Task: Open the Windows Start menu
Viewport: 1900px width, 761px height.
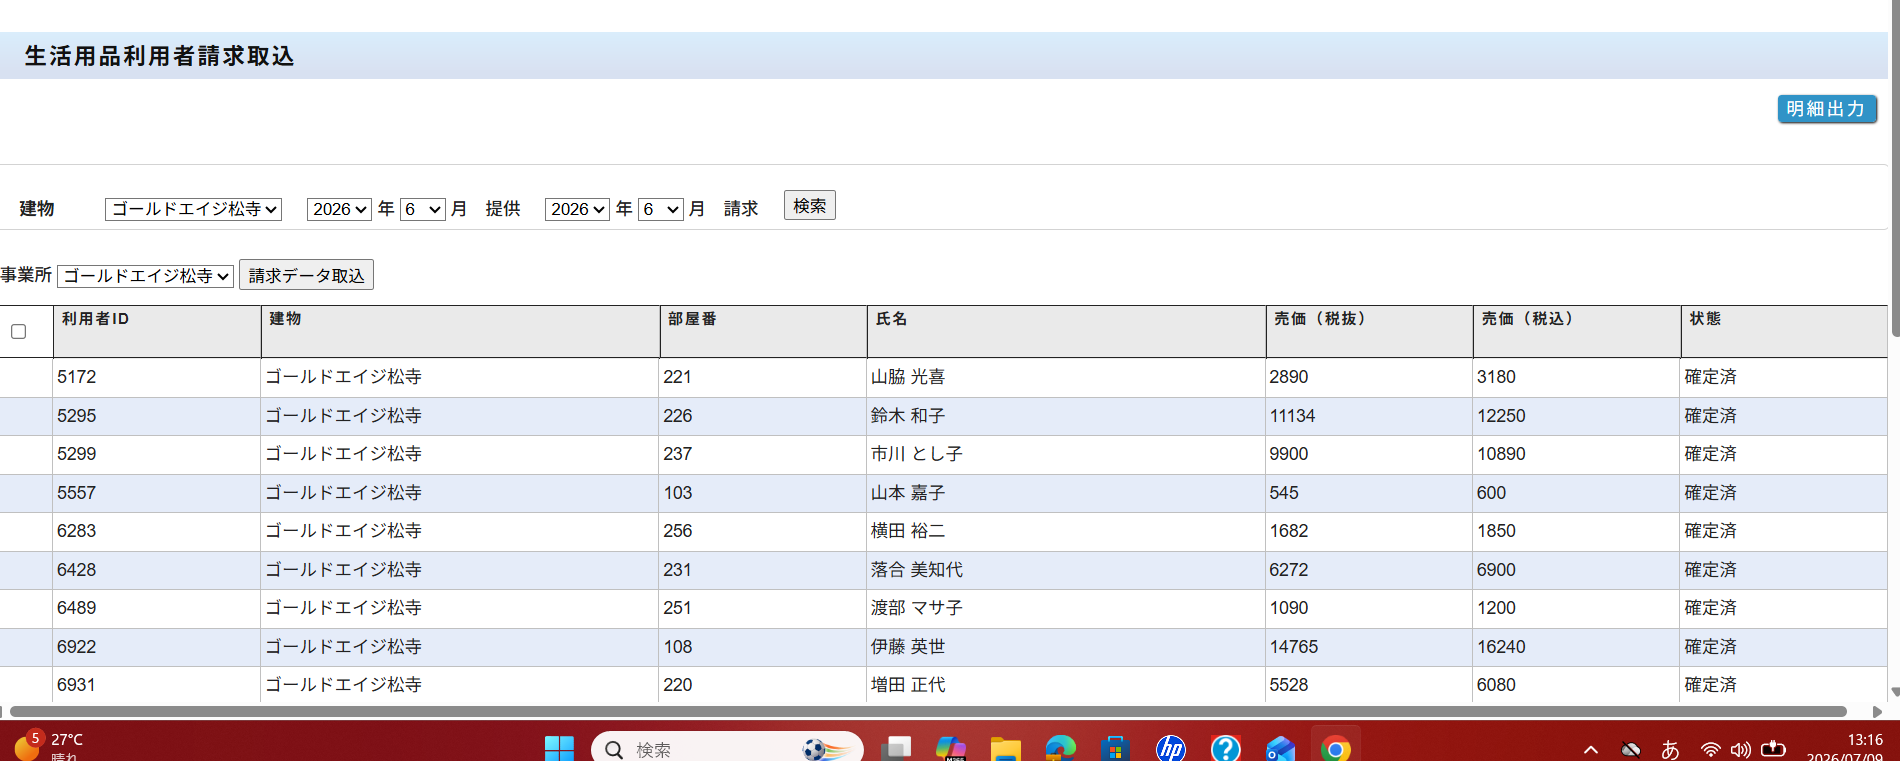Action: (x=559, y=748)
